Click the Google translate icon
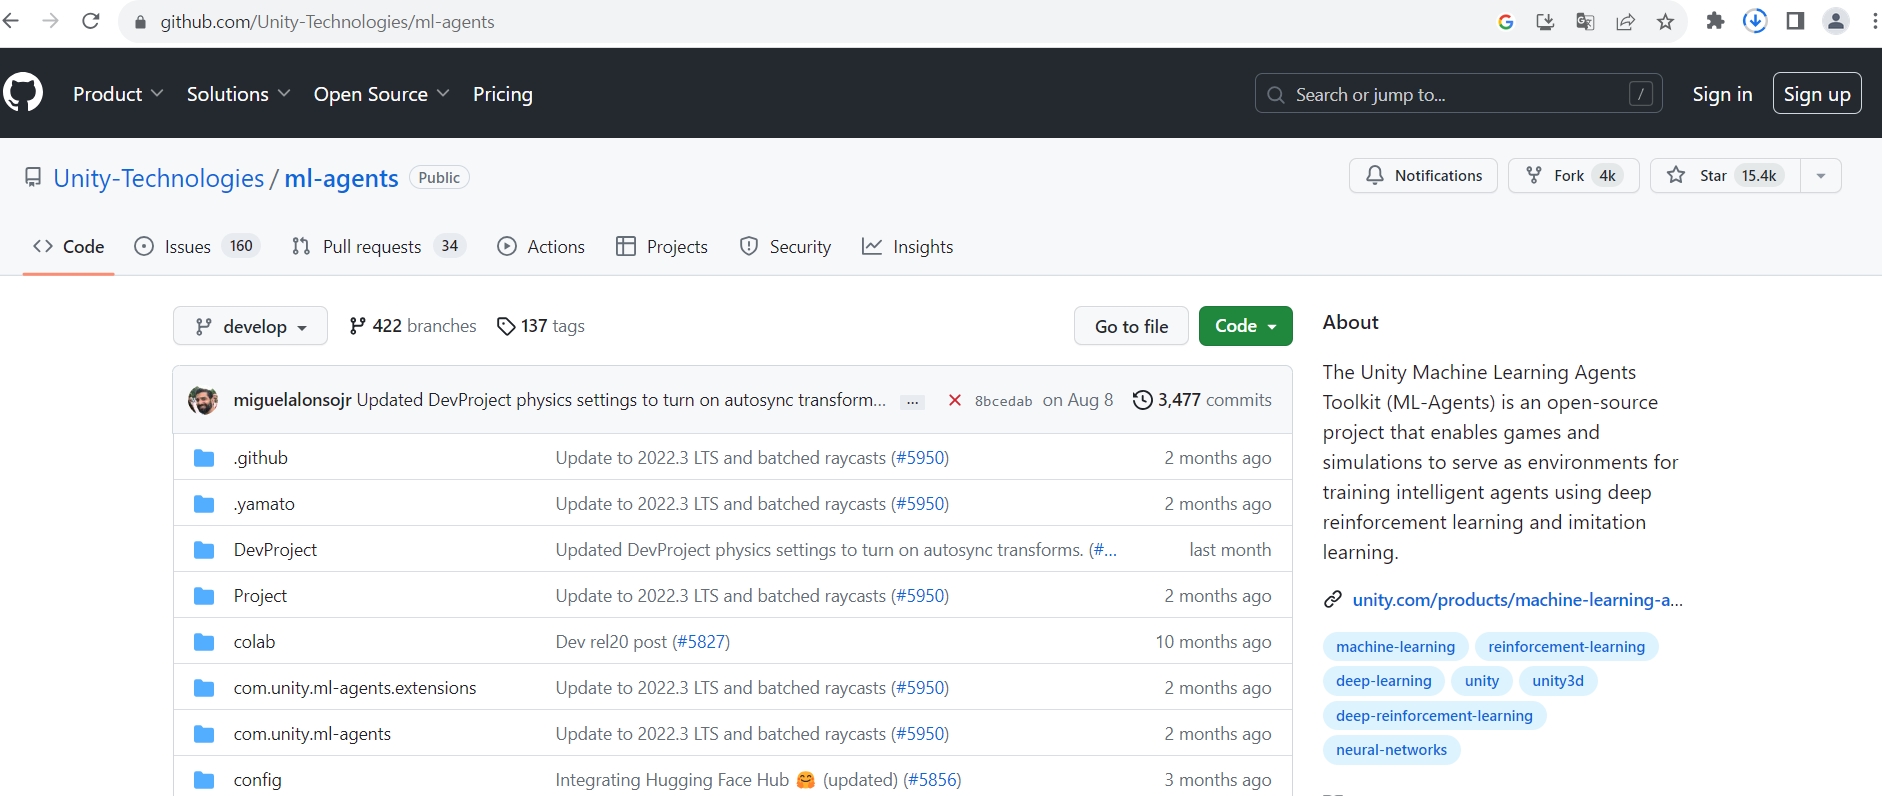Image resolution: width=1882 pixels, height=796 pixels. click(1585, 21)
